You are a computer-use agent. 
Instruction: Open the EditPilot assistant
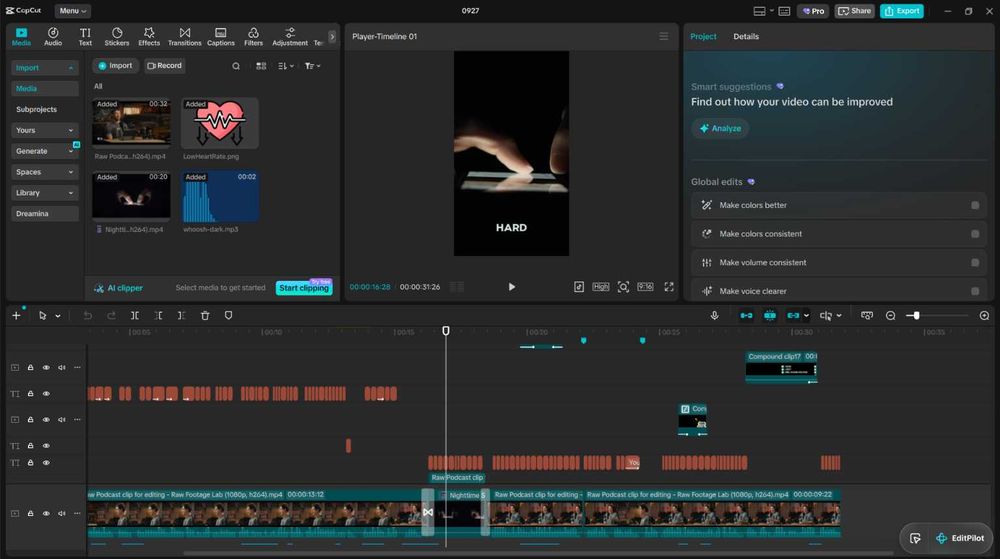click(961, 538)
